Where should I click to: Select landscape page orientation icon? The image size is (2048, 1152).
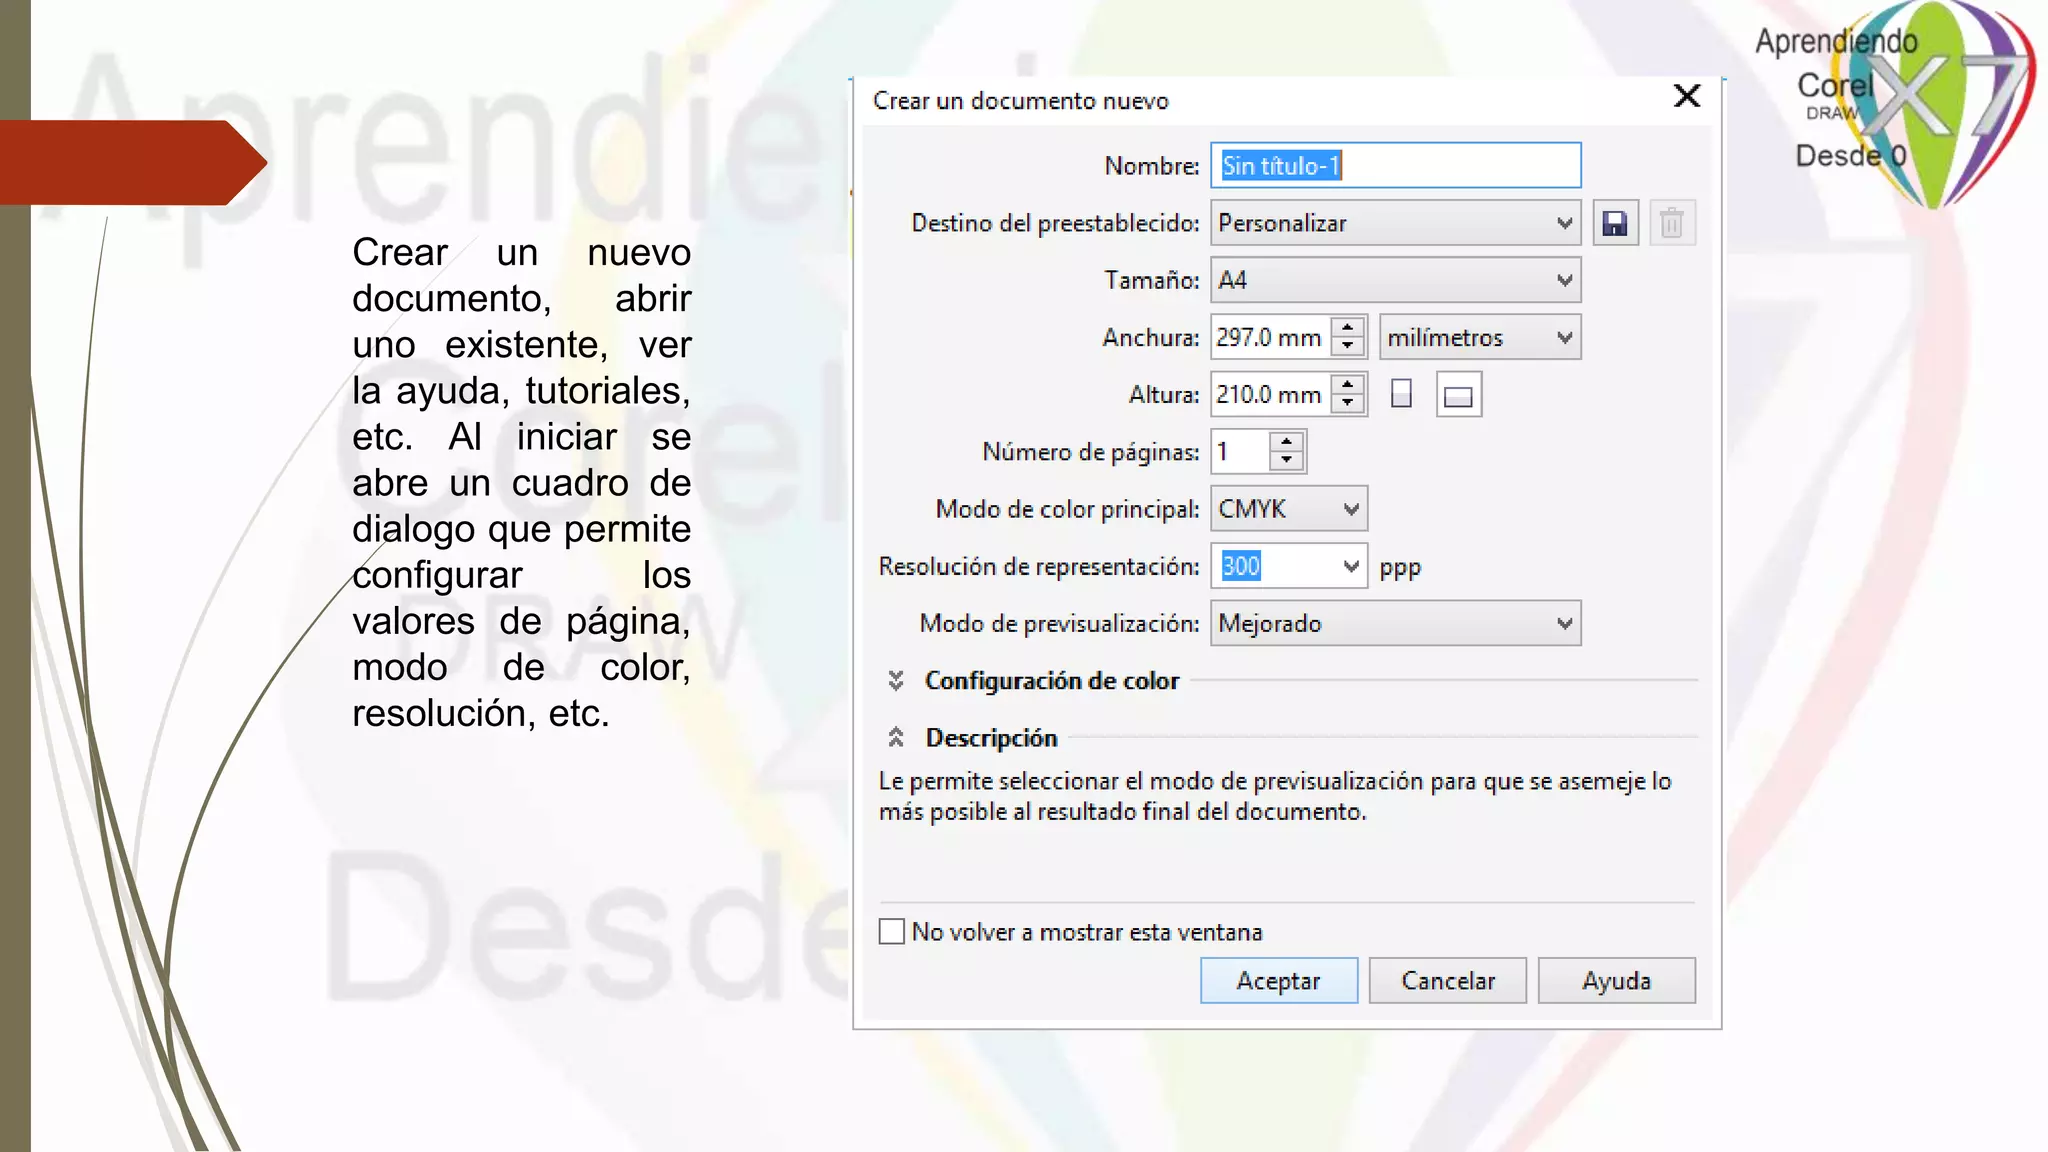[x=1459, y=395]
